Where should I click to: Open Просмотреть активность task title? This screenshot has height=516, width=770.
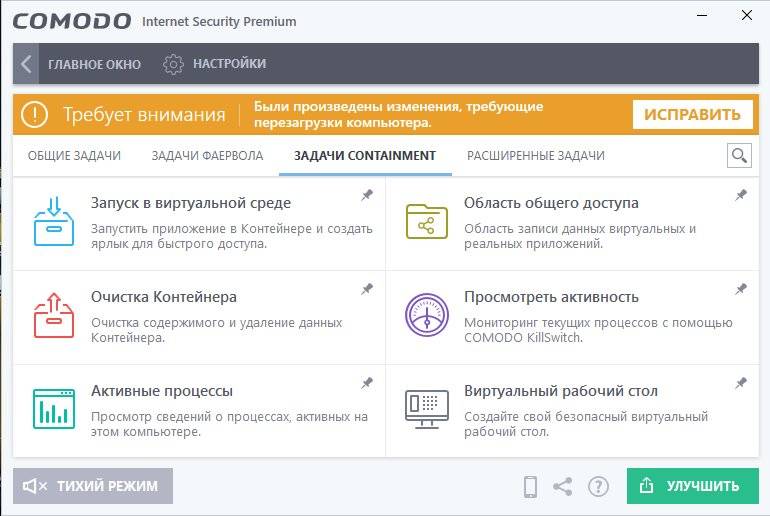(551, 297)
